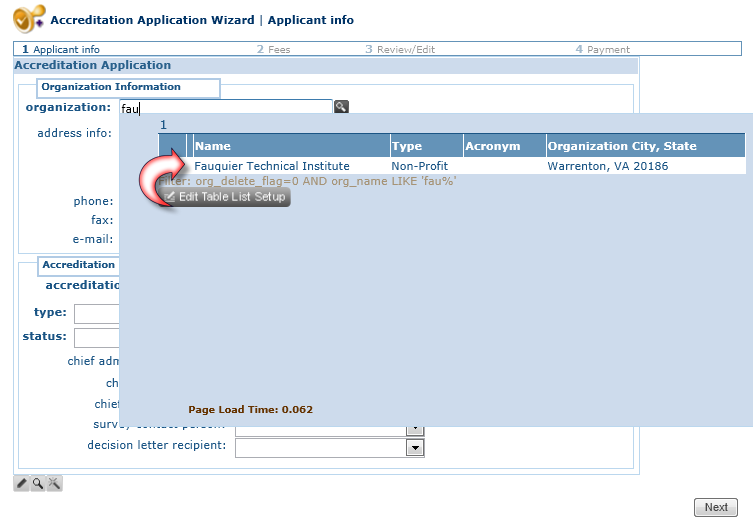This screenshot has height=525, width=753.
Task: Click the Non-Profit cell in results
Action: click(x=419, y=166)
